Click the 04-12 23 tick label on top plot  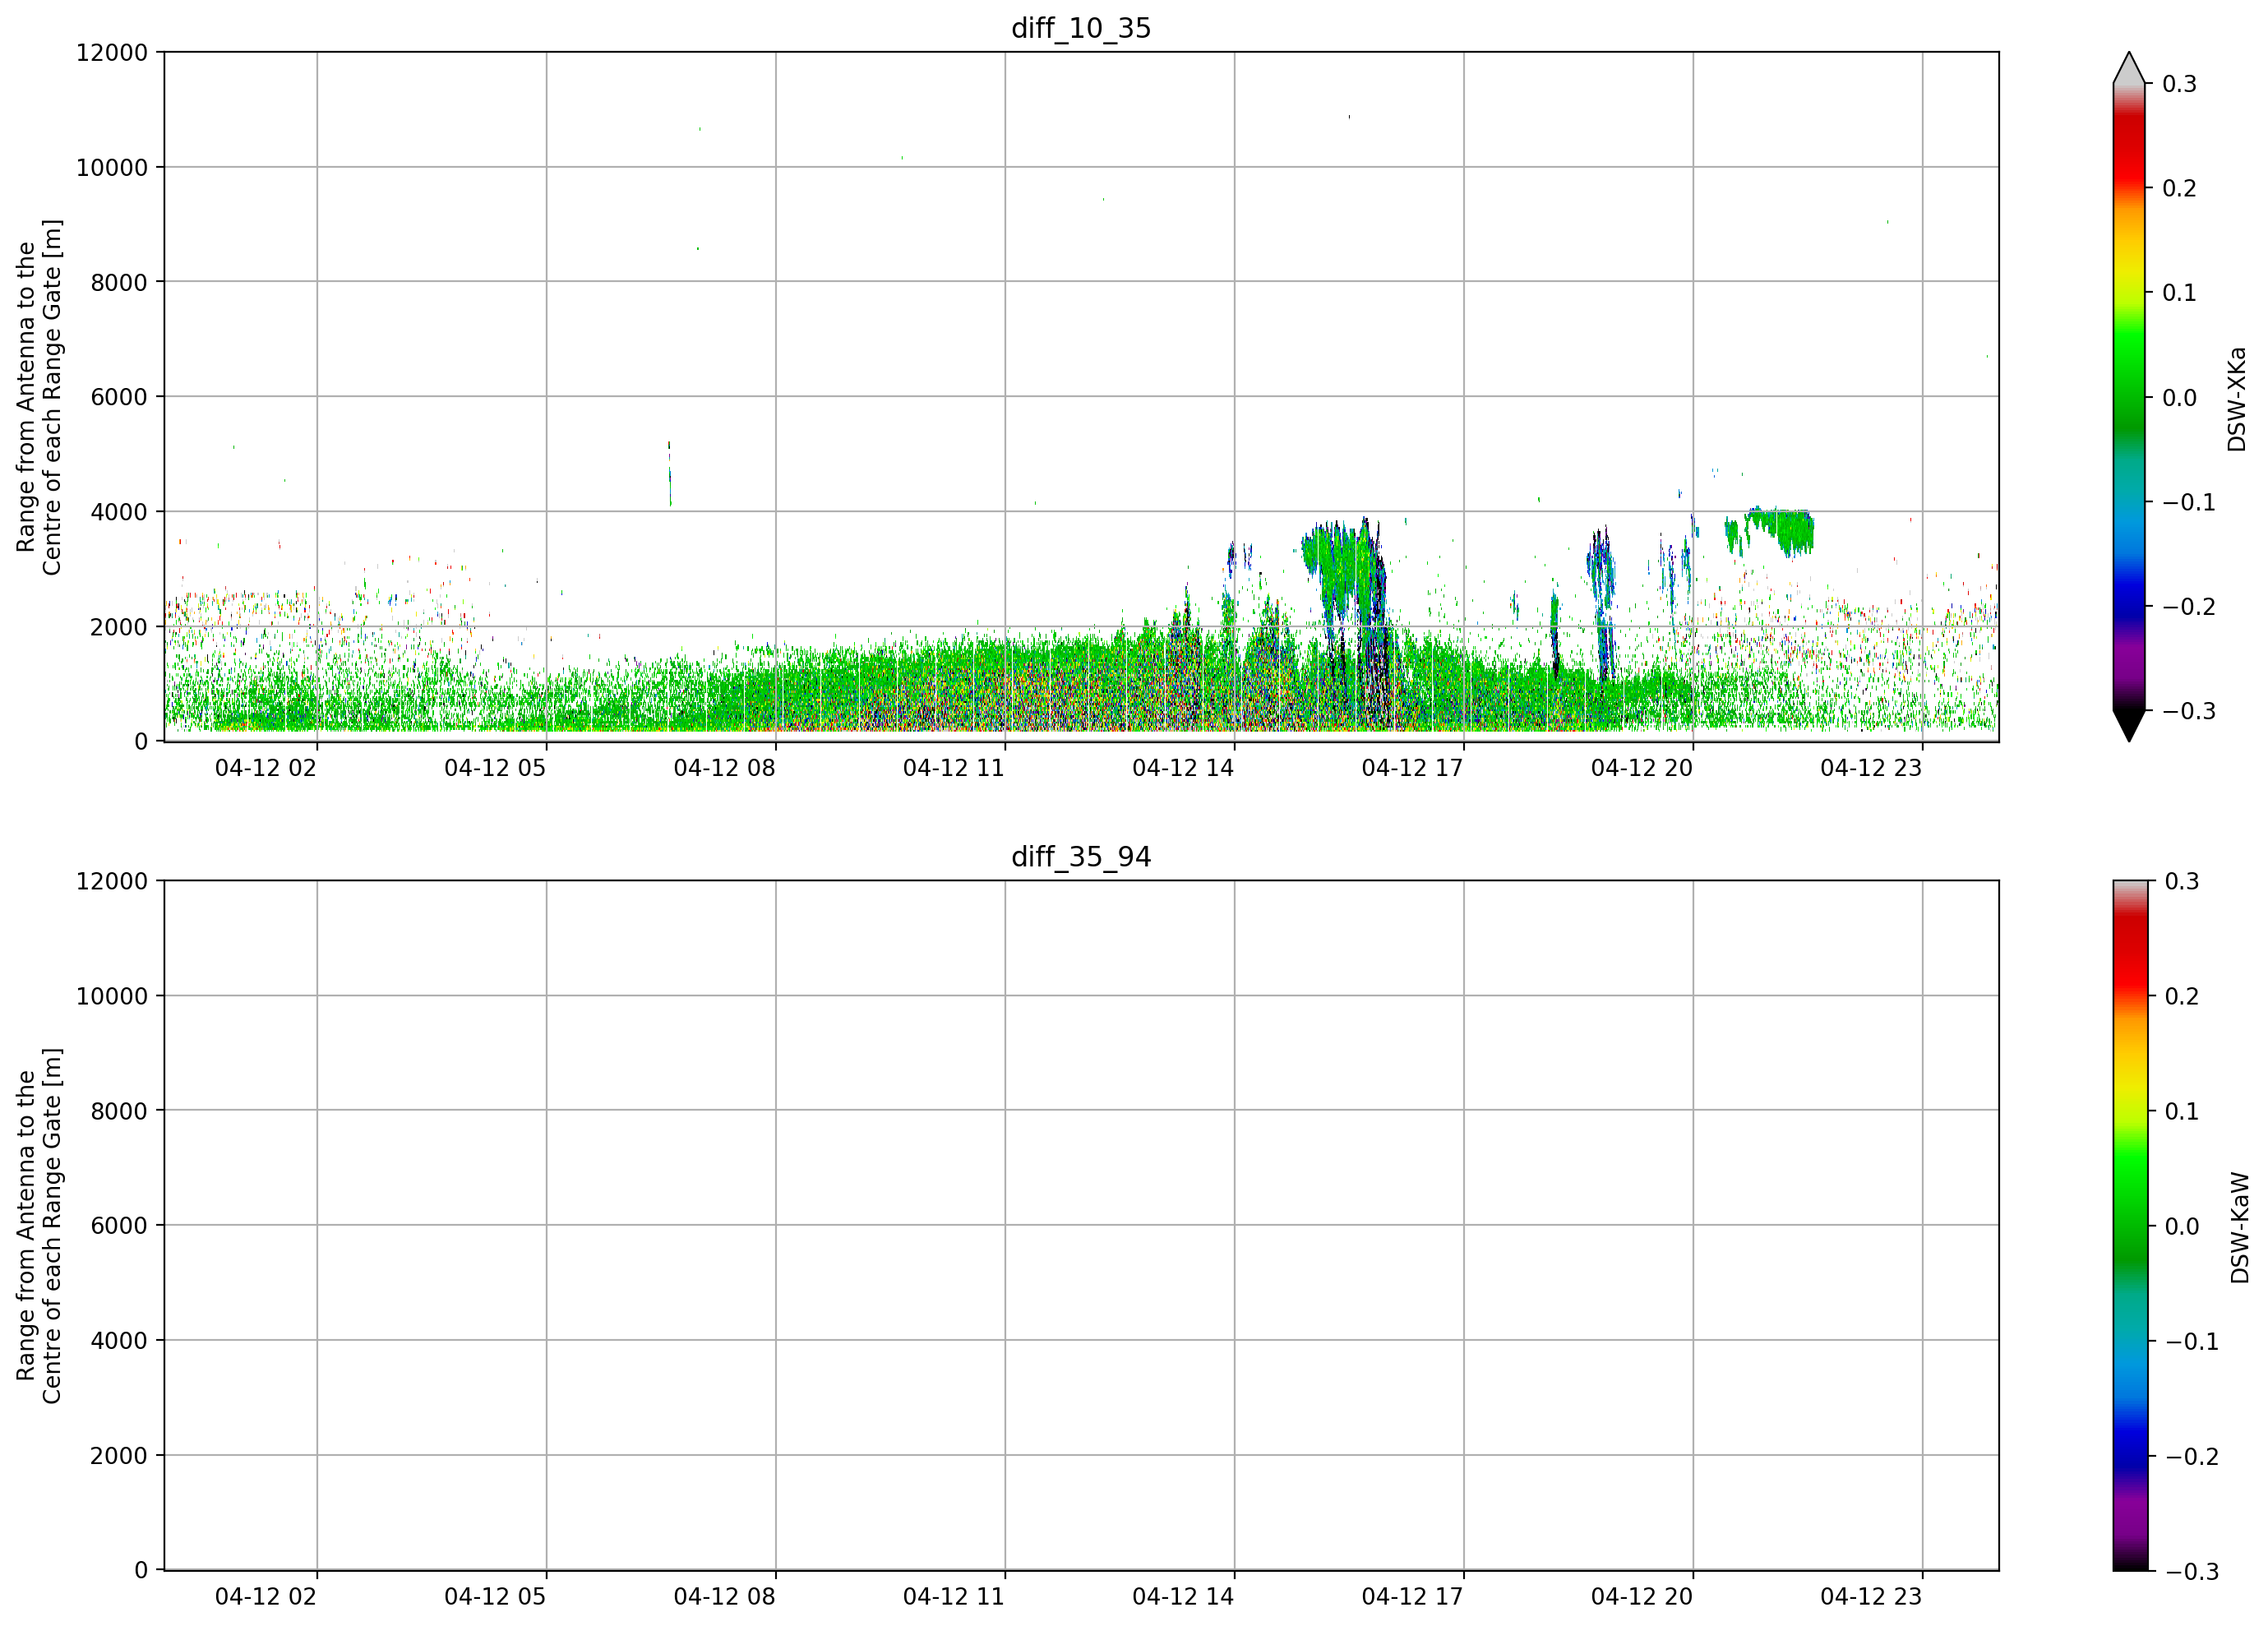coord(1871,768)
